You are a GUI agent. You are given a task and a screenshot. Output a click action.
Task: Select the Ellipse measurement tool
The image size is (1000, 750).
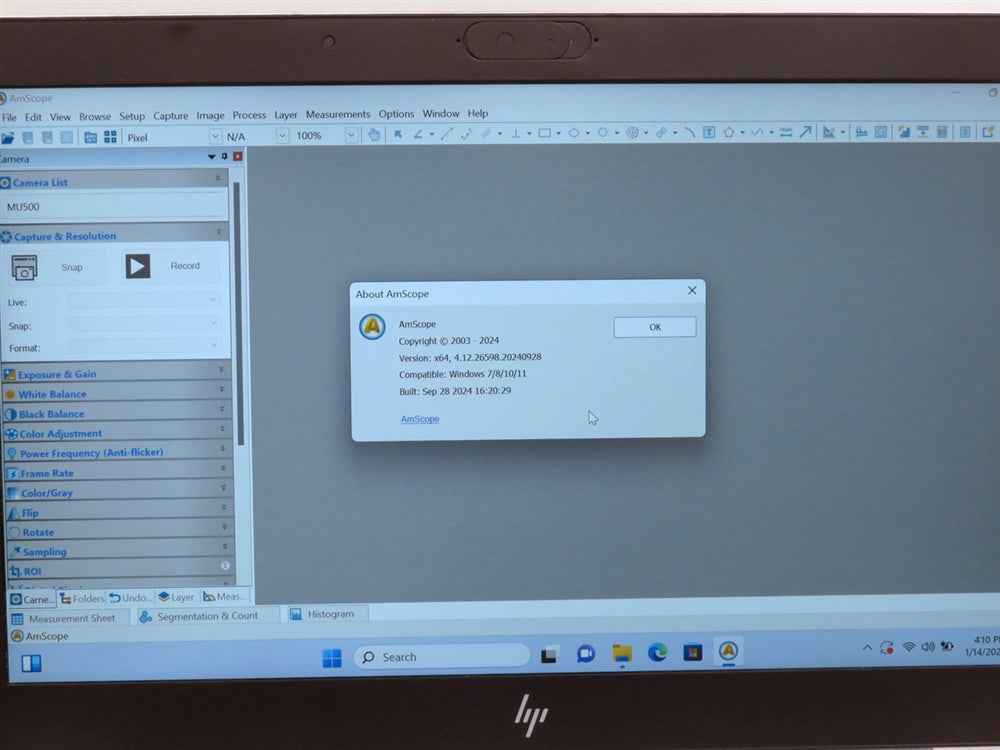(573, 133)
